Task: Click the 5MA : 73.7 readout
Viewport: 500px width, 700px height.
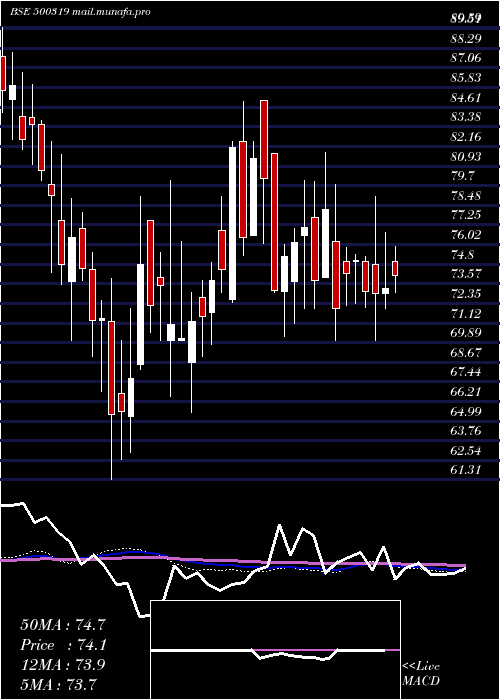Action: (58, 684)
